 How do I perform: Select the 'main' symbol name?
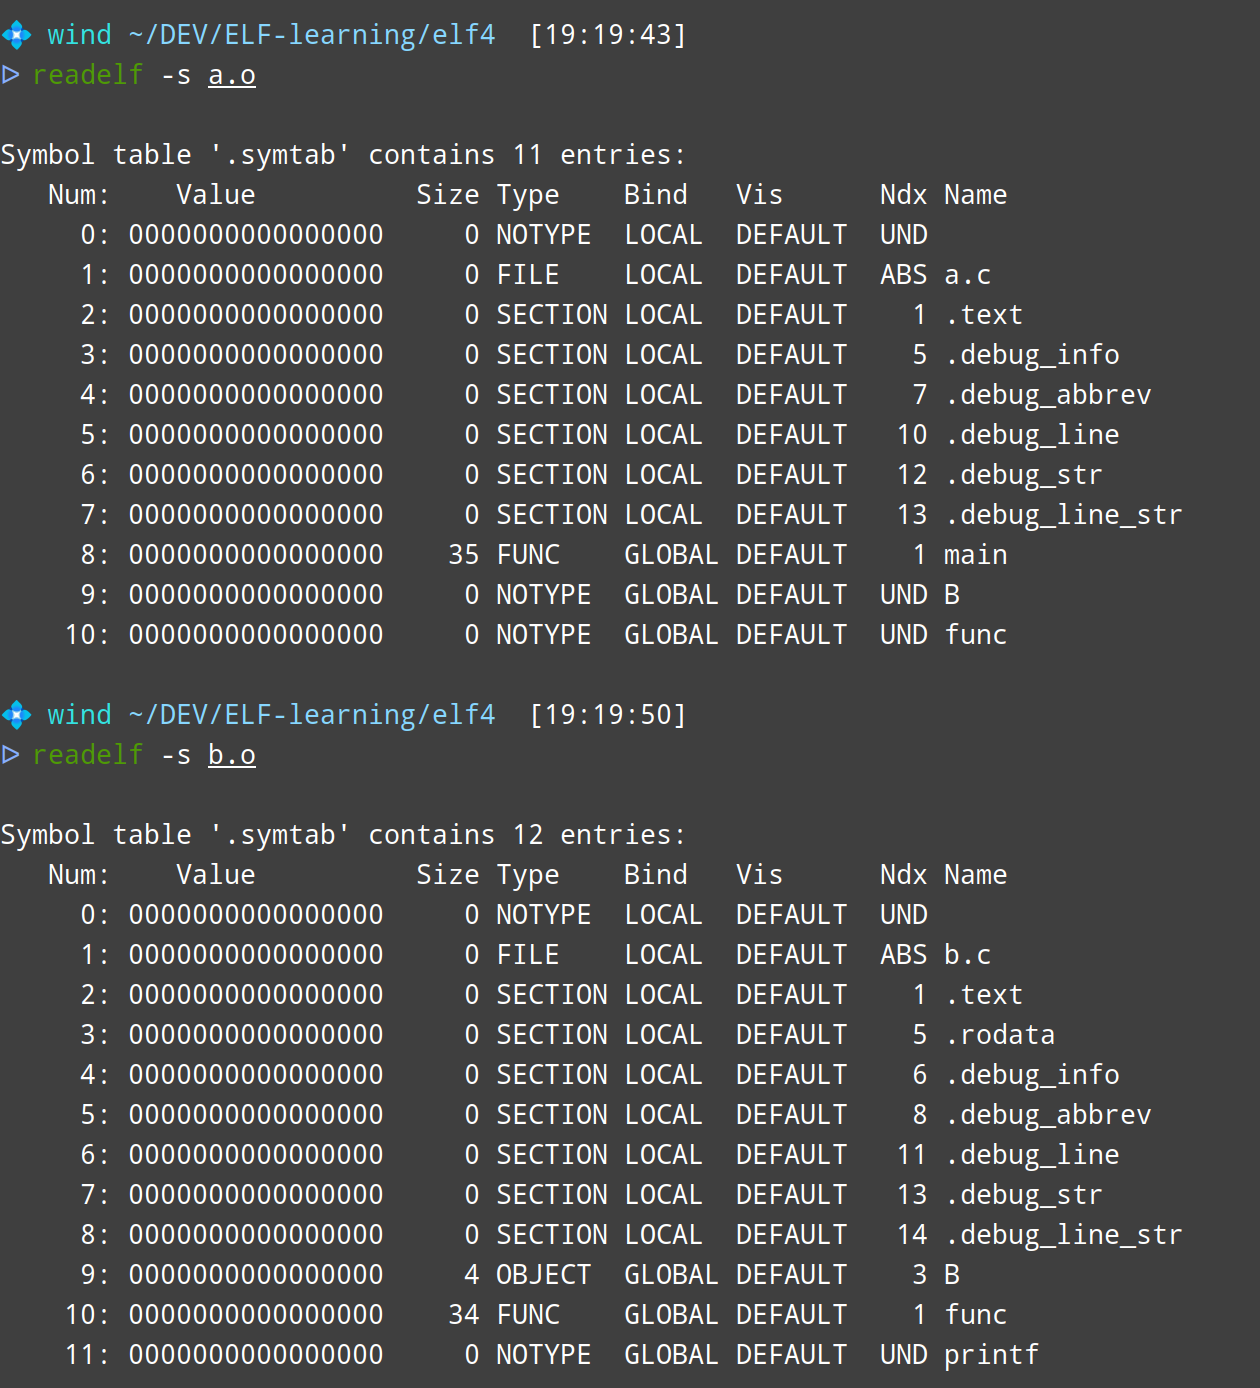[x=975, y=555]
